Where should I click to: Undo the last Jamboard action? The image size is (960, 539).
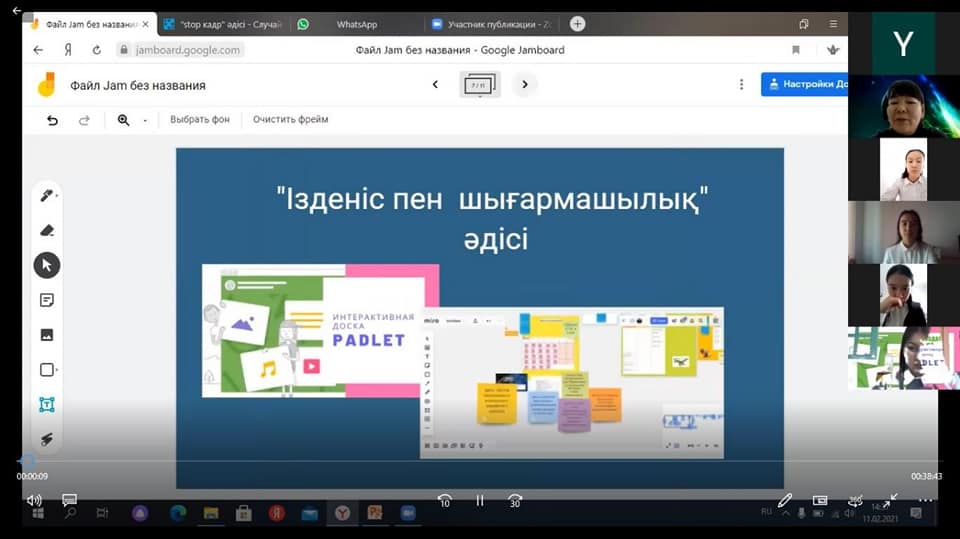[52, 120]
